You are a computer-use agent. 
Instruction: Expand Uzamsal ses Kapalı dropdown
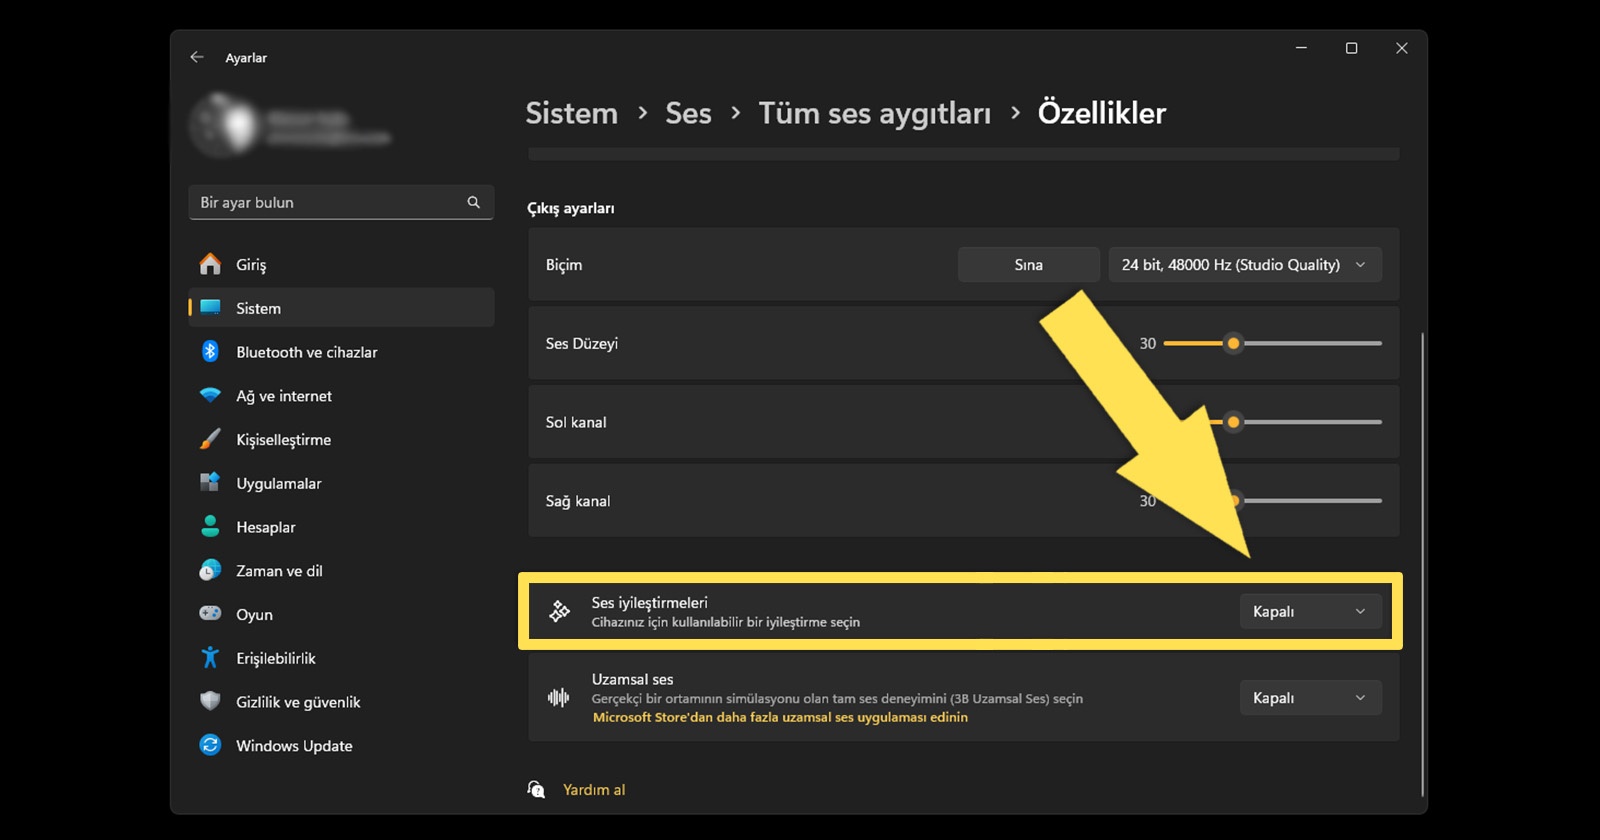coord(1310,698)
